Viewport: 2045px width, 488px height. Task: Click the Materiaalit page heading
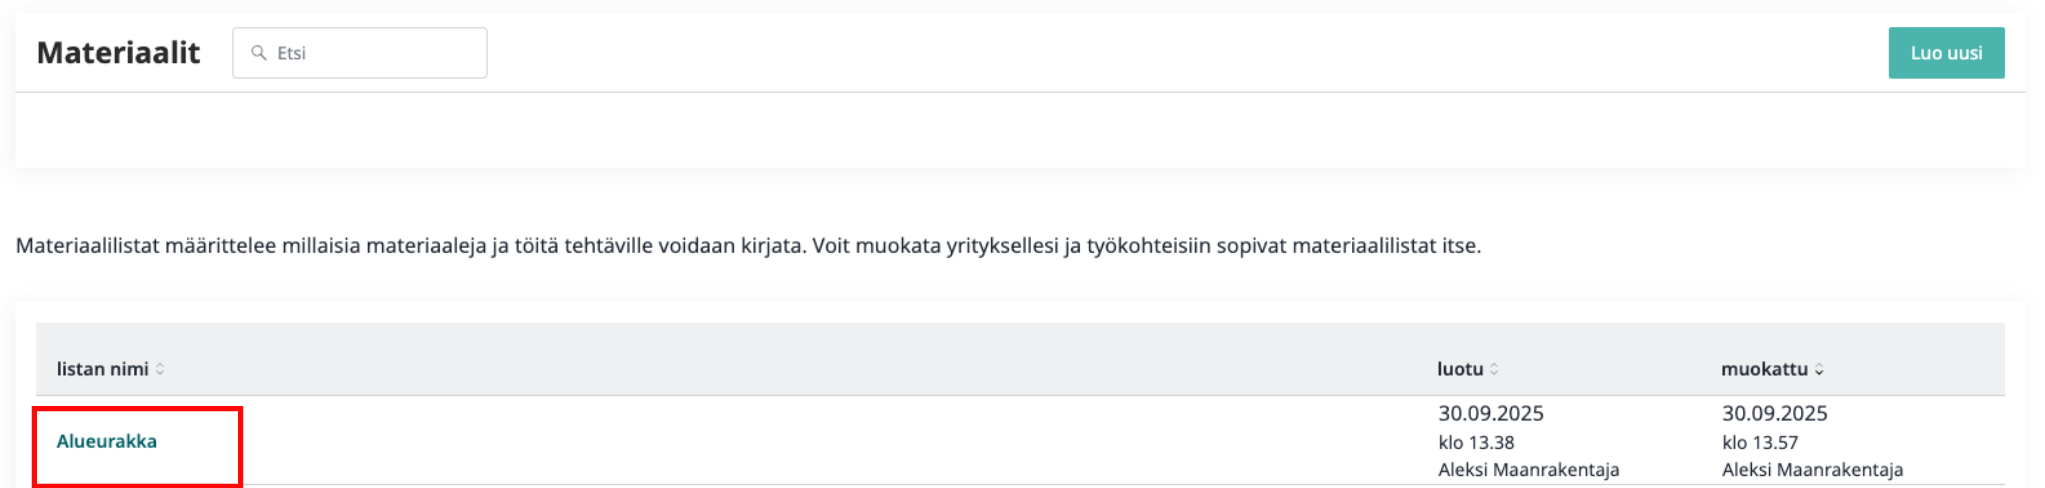(x=118, y=53)
